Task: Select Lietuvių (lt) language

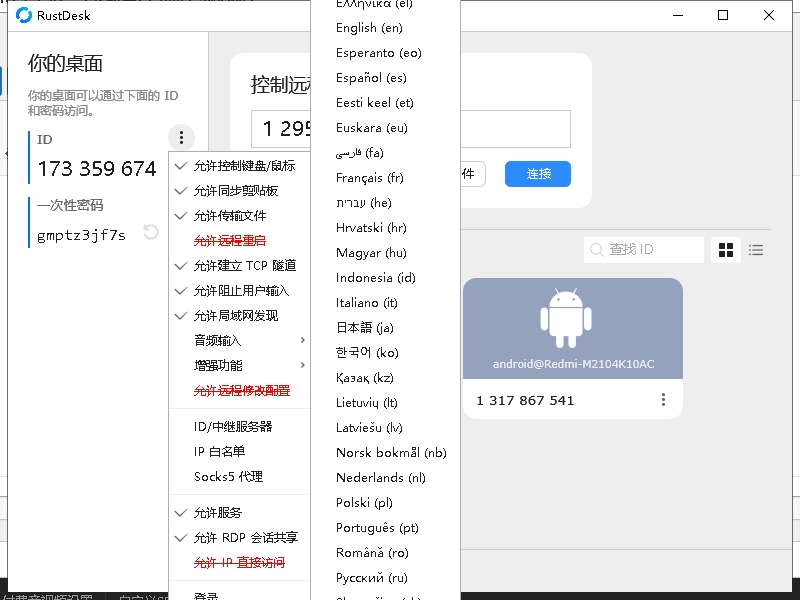Action: pyautogui.click(x=386, y=403)
